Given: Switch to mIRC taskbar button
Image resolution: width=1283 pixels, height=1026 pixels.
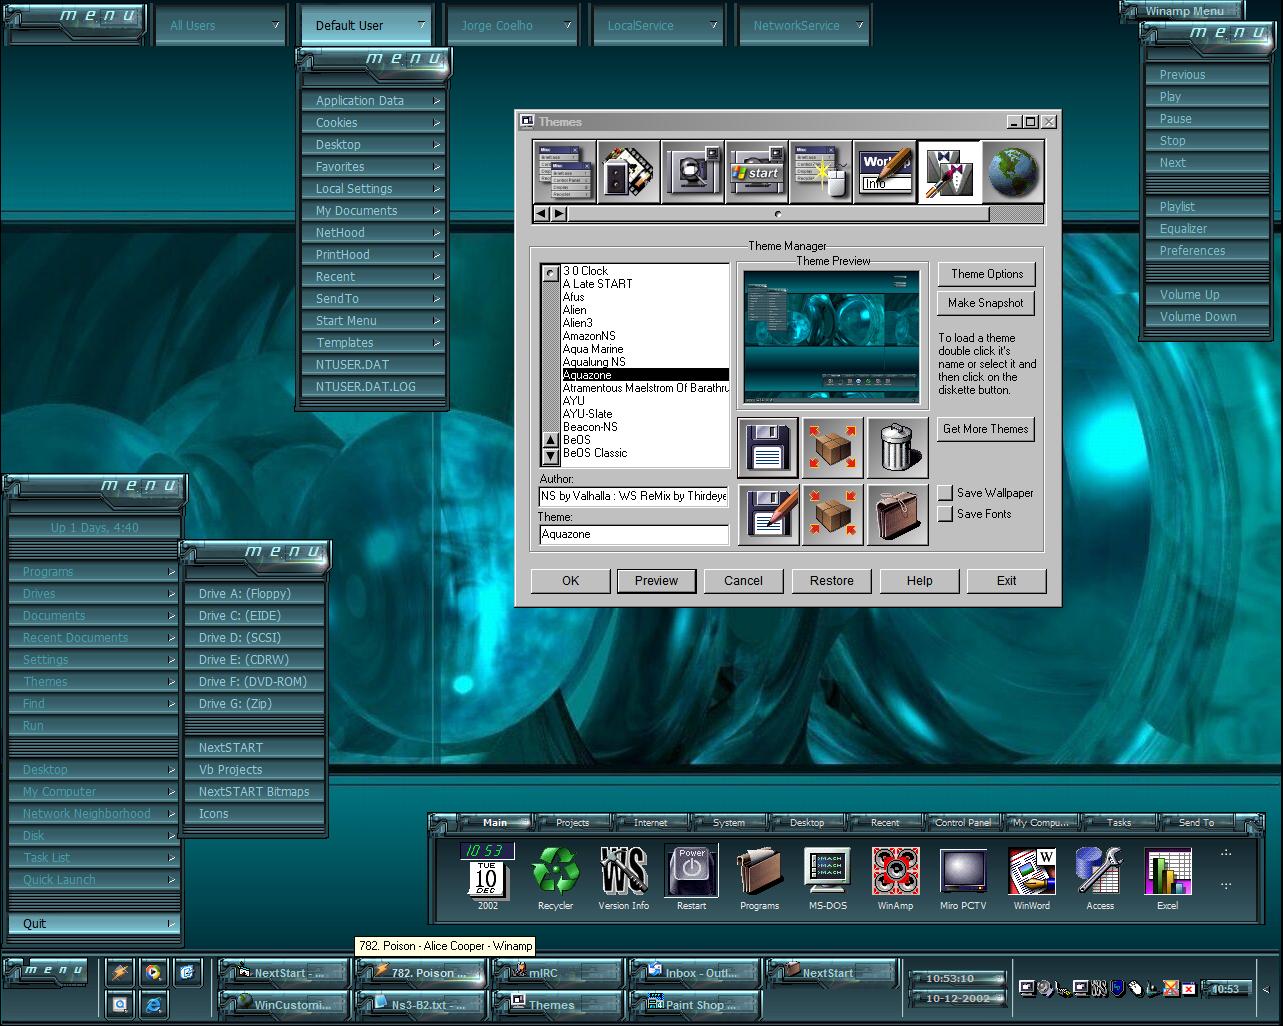Looking at the screenshot, I should point(556,973).
